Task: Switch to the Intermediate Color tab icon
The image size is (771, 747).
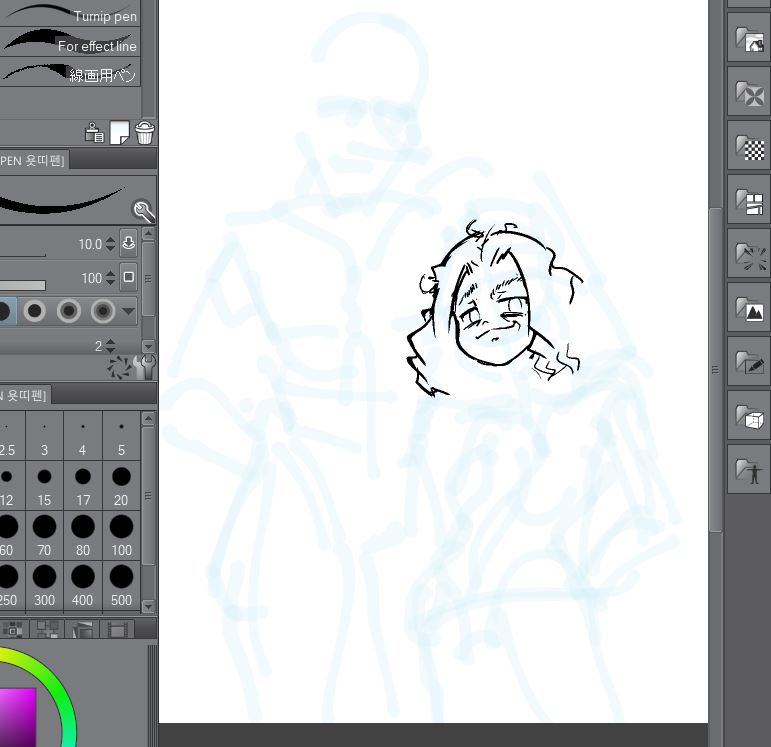Action: 48,629
